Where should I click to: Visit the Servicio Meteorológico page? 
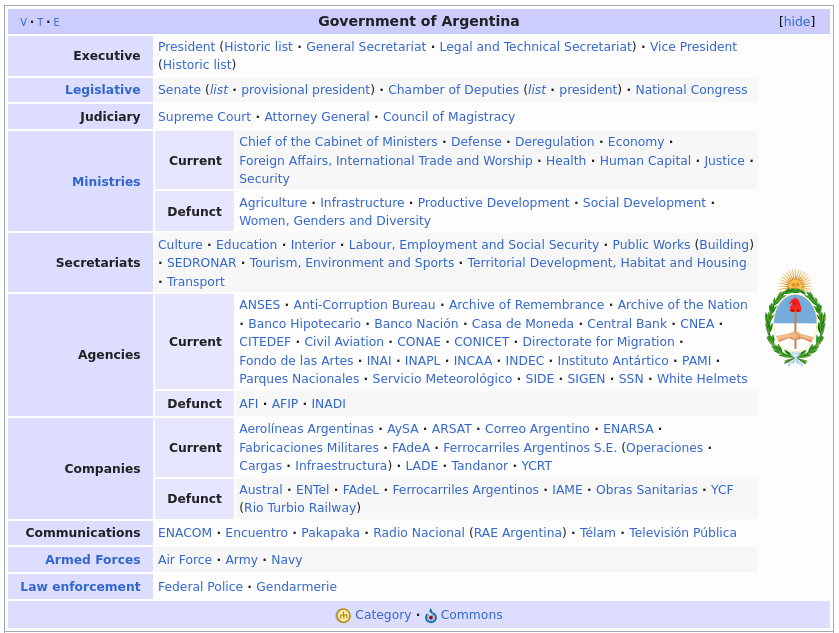pos(443,378)
